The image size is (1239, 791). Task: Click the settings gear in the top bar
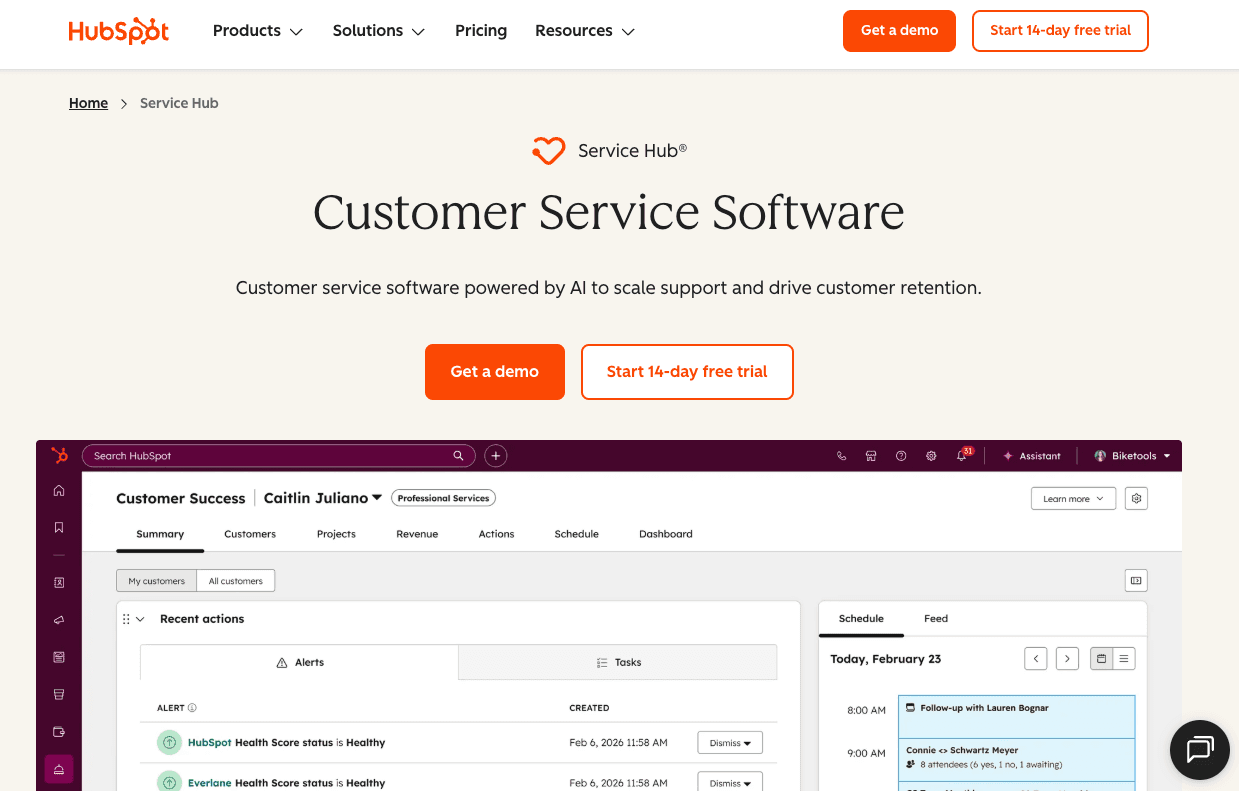931,456
